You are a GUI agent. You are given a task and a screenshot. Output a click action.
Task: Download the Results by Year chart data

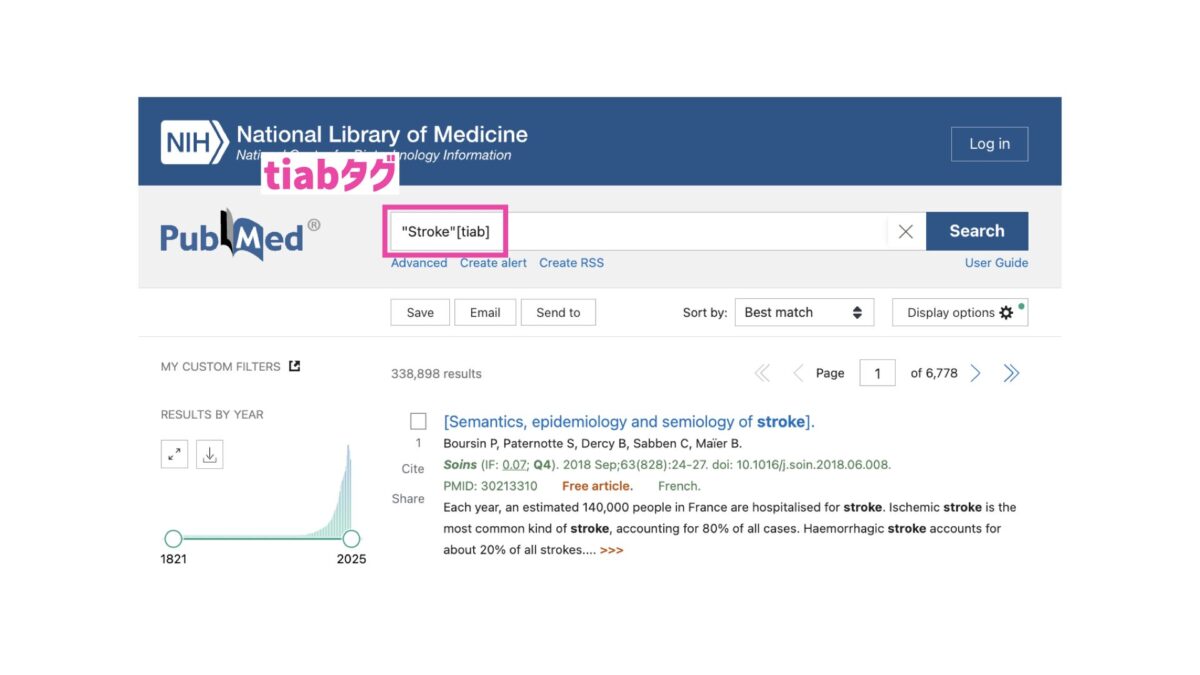210,454
